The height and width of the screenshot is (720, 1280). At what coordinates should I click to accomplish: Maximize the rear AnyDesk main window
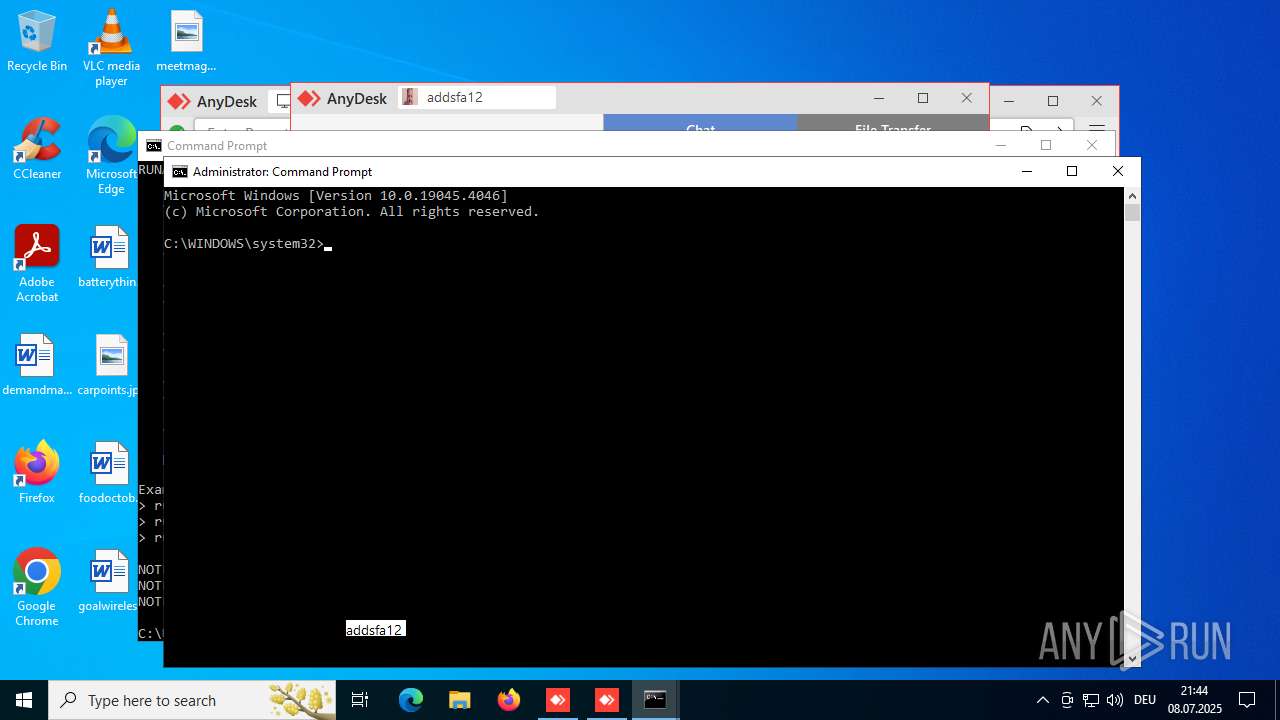[1053, 101]
